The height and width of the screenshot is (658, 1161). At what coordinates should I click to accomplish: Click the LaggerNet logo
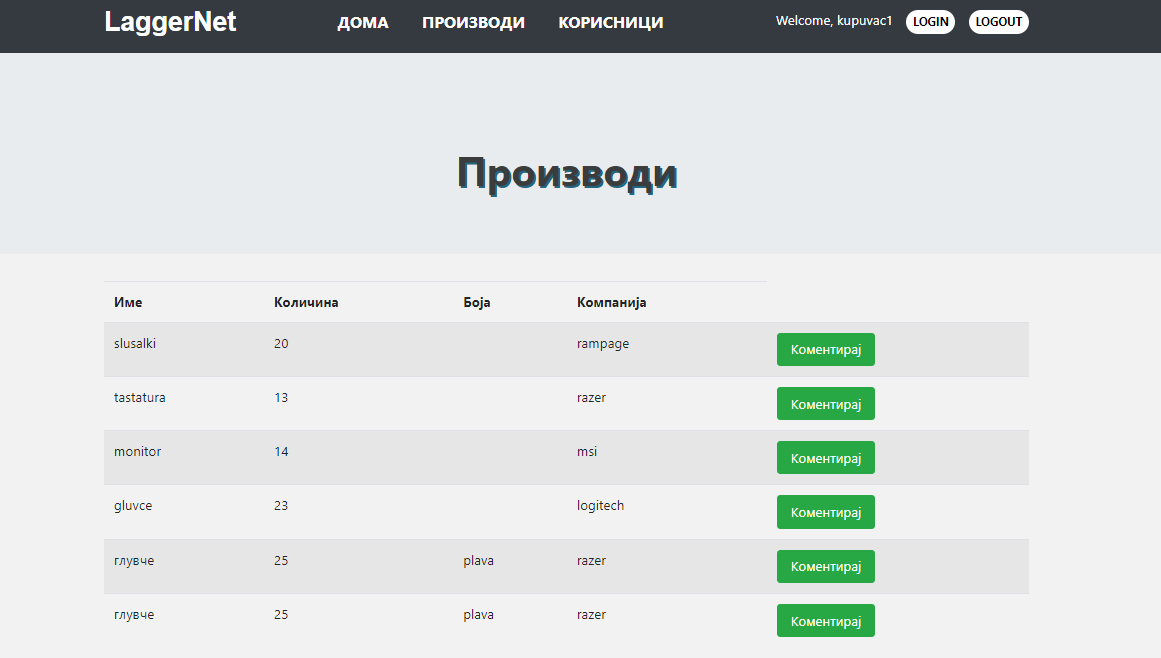pyautogui.click(x=170, y=22)
